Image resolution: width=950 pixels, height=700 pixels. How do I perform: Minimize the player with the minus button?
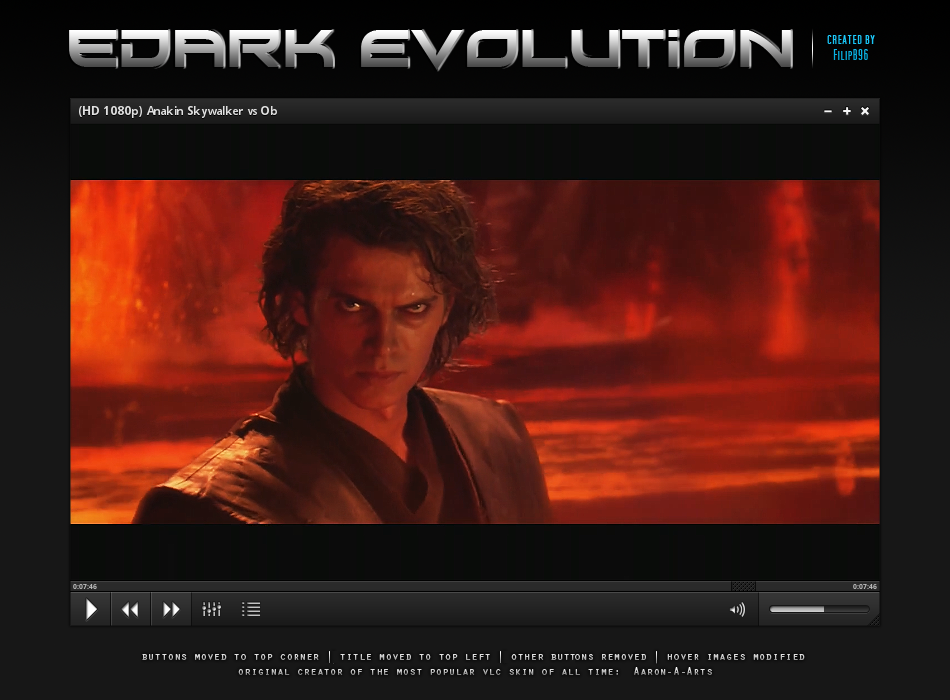pyautogui.click(x=828, y=112)
